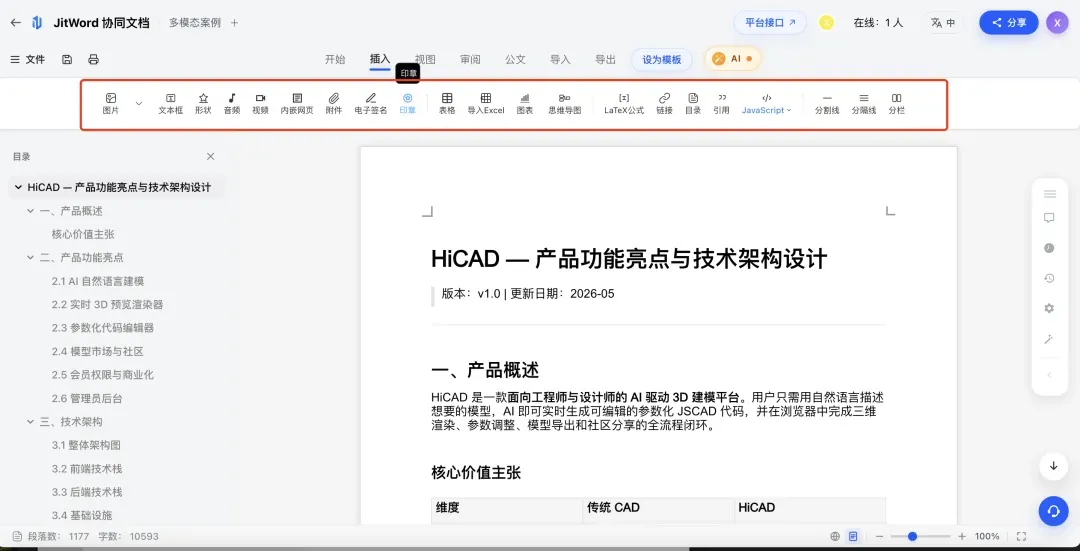
Task: Close the 目录 outline panel
Action: [211, 156]
